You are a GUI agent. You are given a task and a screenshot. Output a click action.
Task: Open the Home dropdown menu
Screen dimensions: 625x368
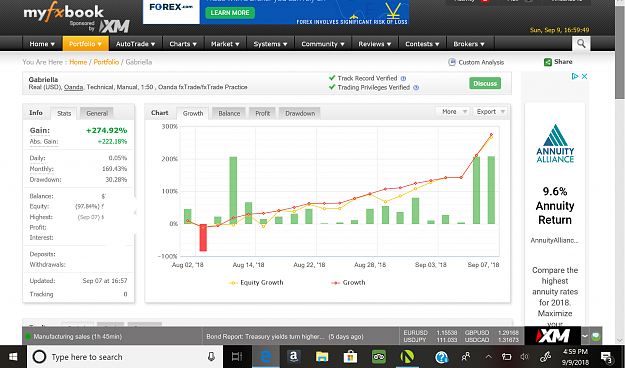pos(42,44)
